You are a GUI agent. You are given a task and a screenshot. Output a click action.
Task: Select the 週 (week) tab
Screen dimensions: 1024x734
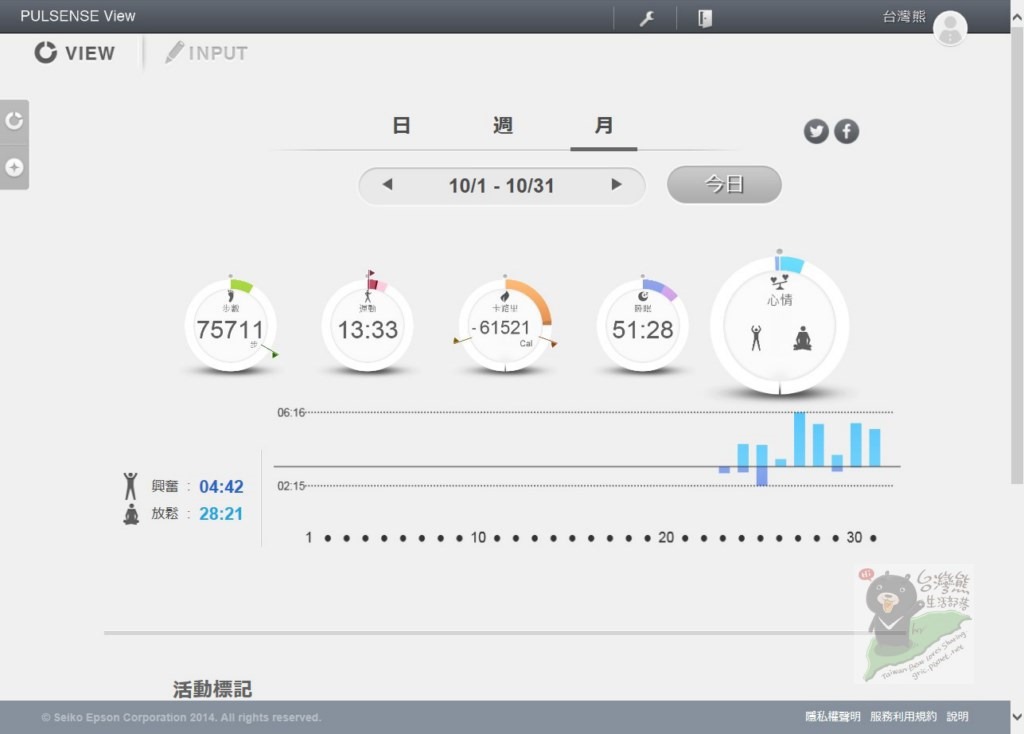click(x=502, y=125)
